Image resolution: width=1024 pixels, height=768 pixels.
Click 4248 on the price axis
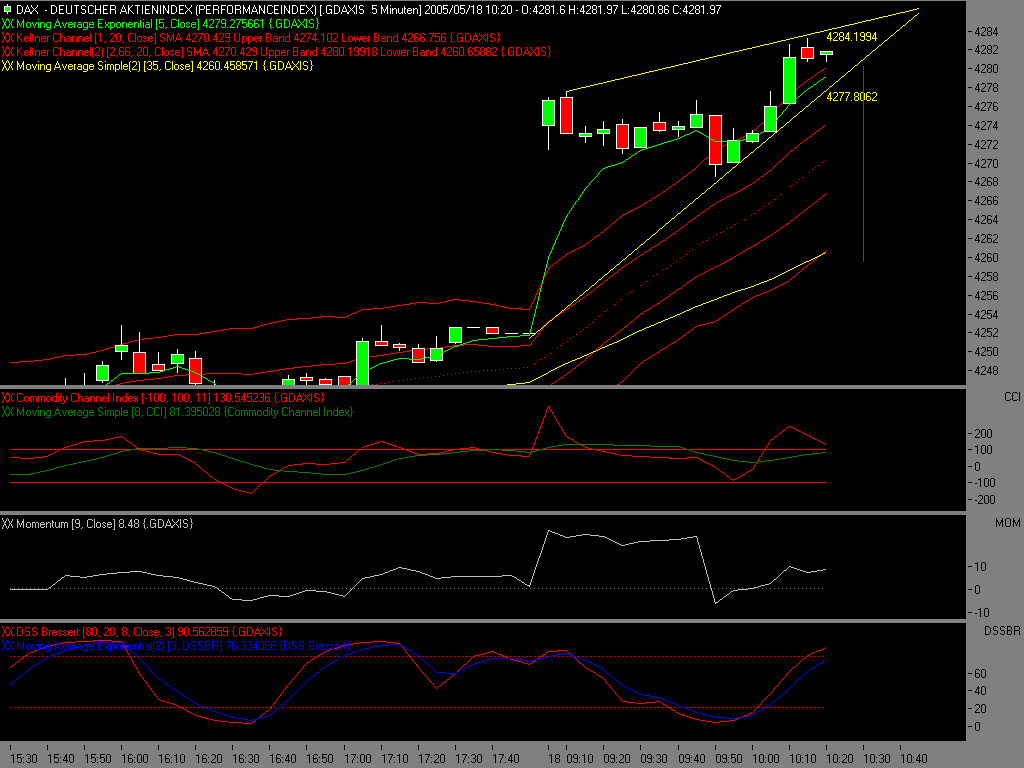pos(986,370)
